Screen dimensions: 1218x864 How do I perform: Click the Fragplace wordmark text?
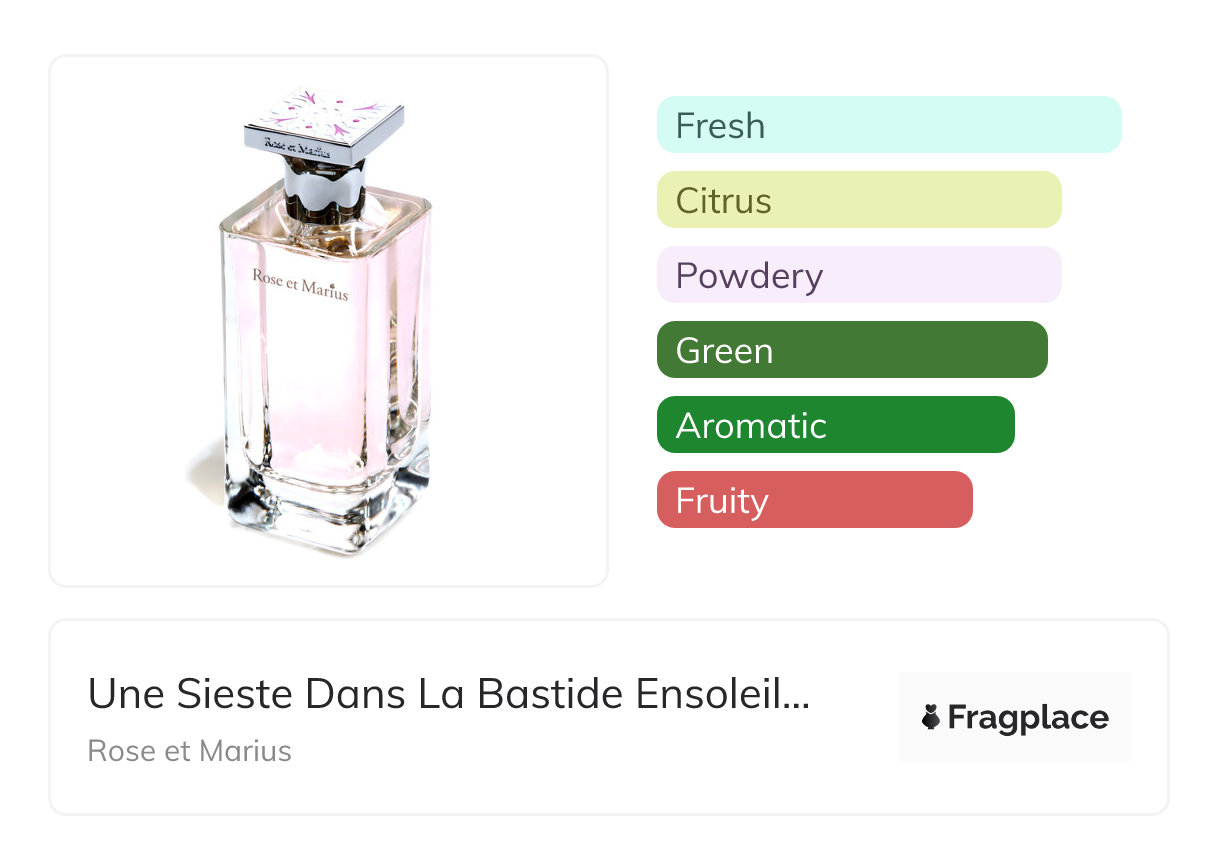[x=1028, y=717]
